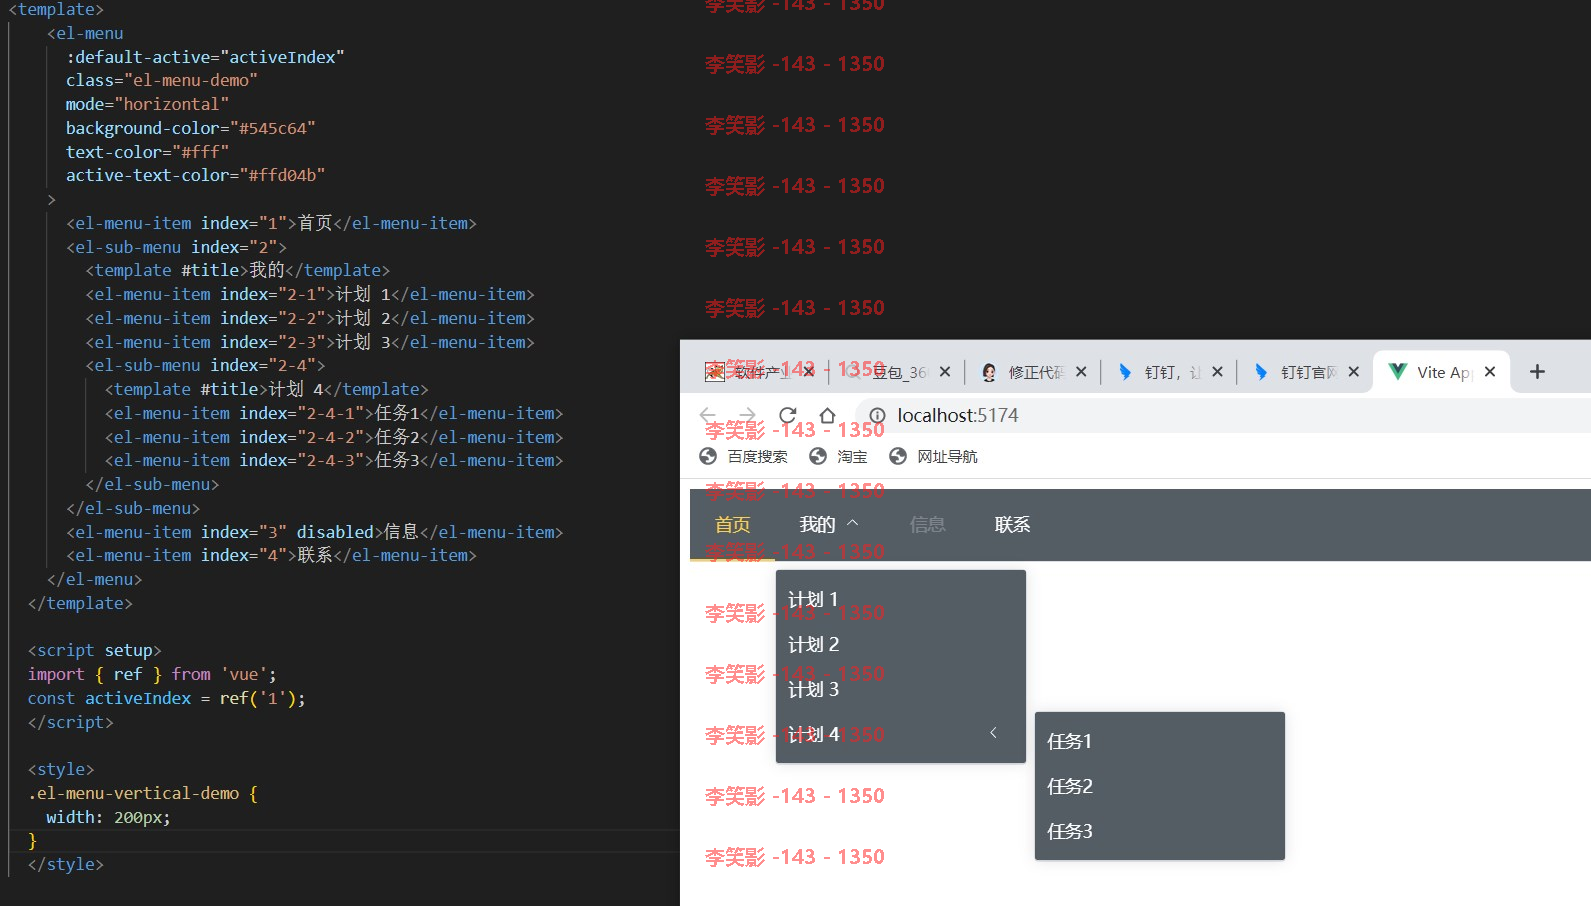Choose 计划 3 from the submenu
Image resolution: width=1591 pixels, height=906 pixels.
click(x=901, y=689)
